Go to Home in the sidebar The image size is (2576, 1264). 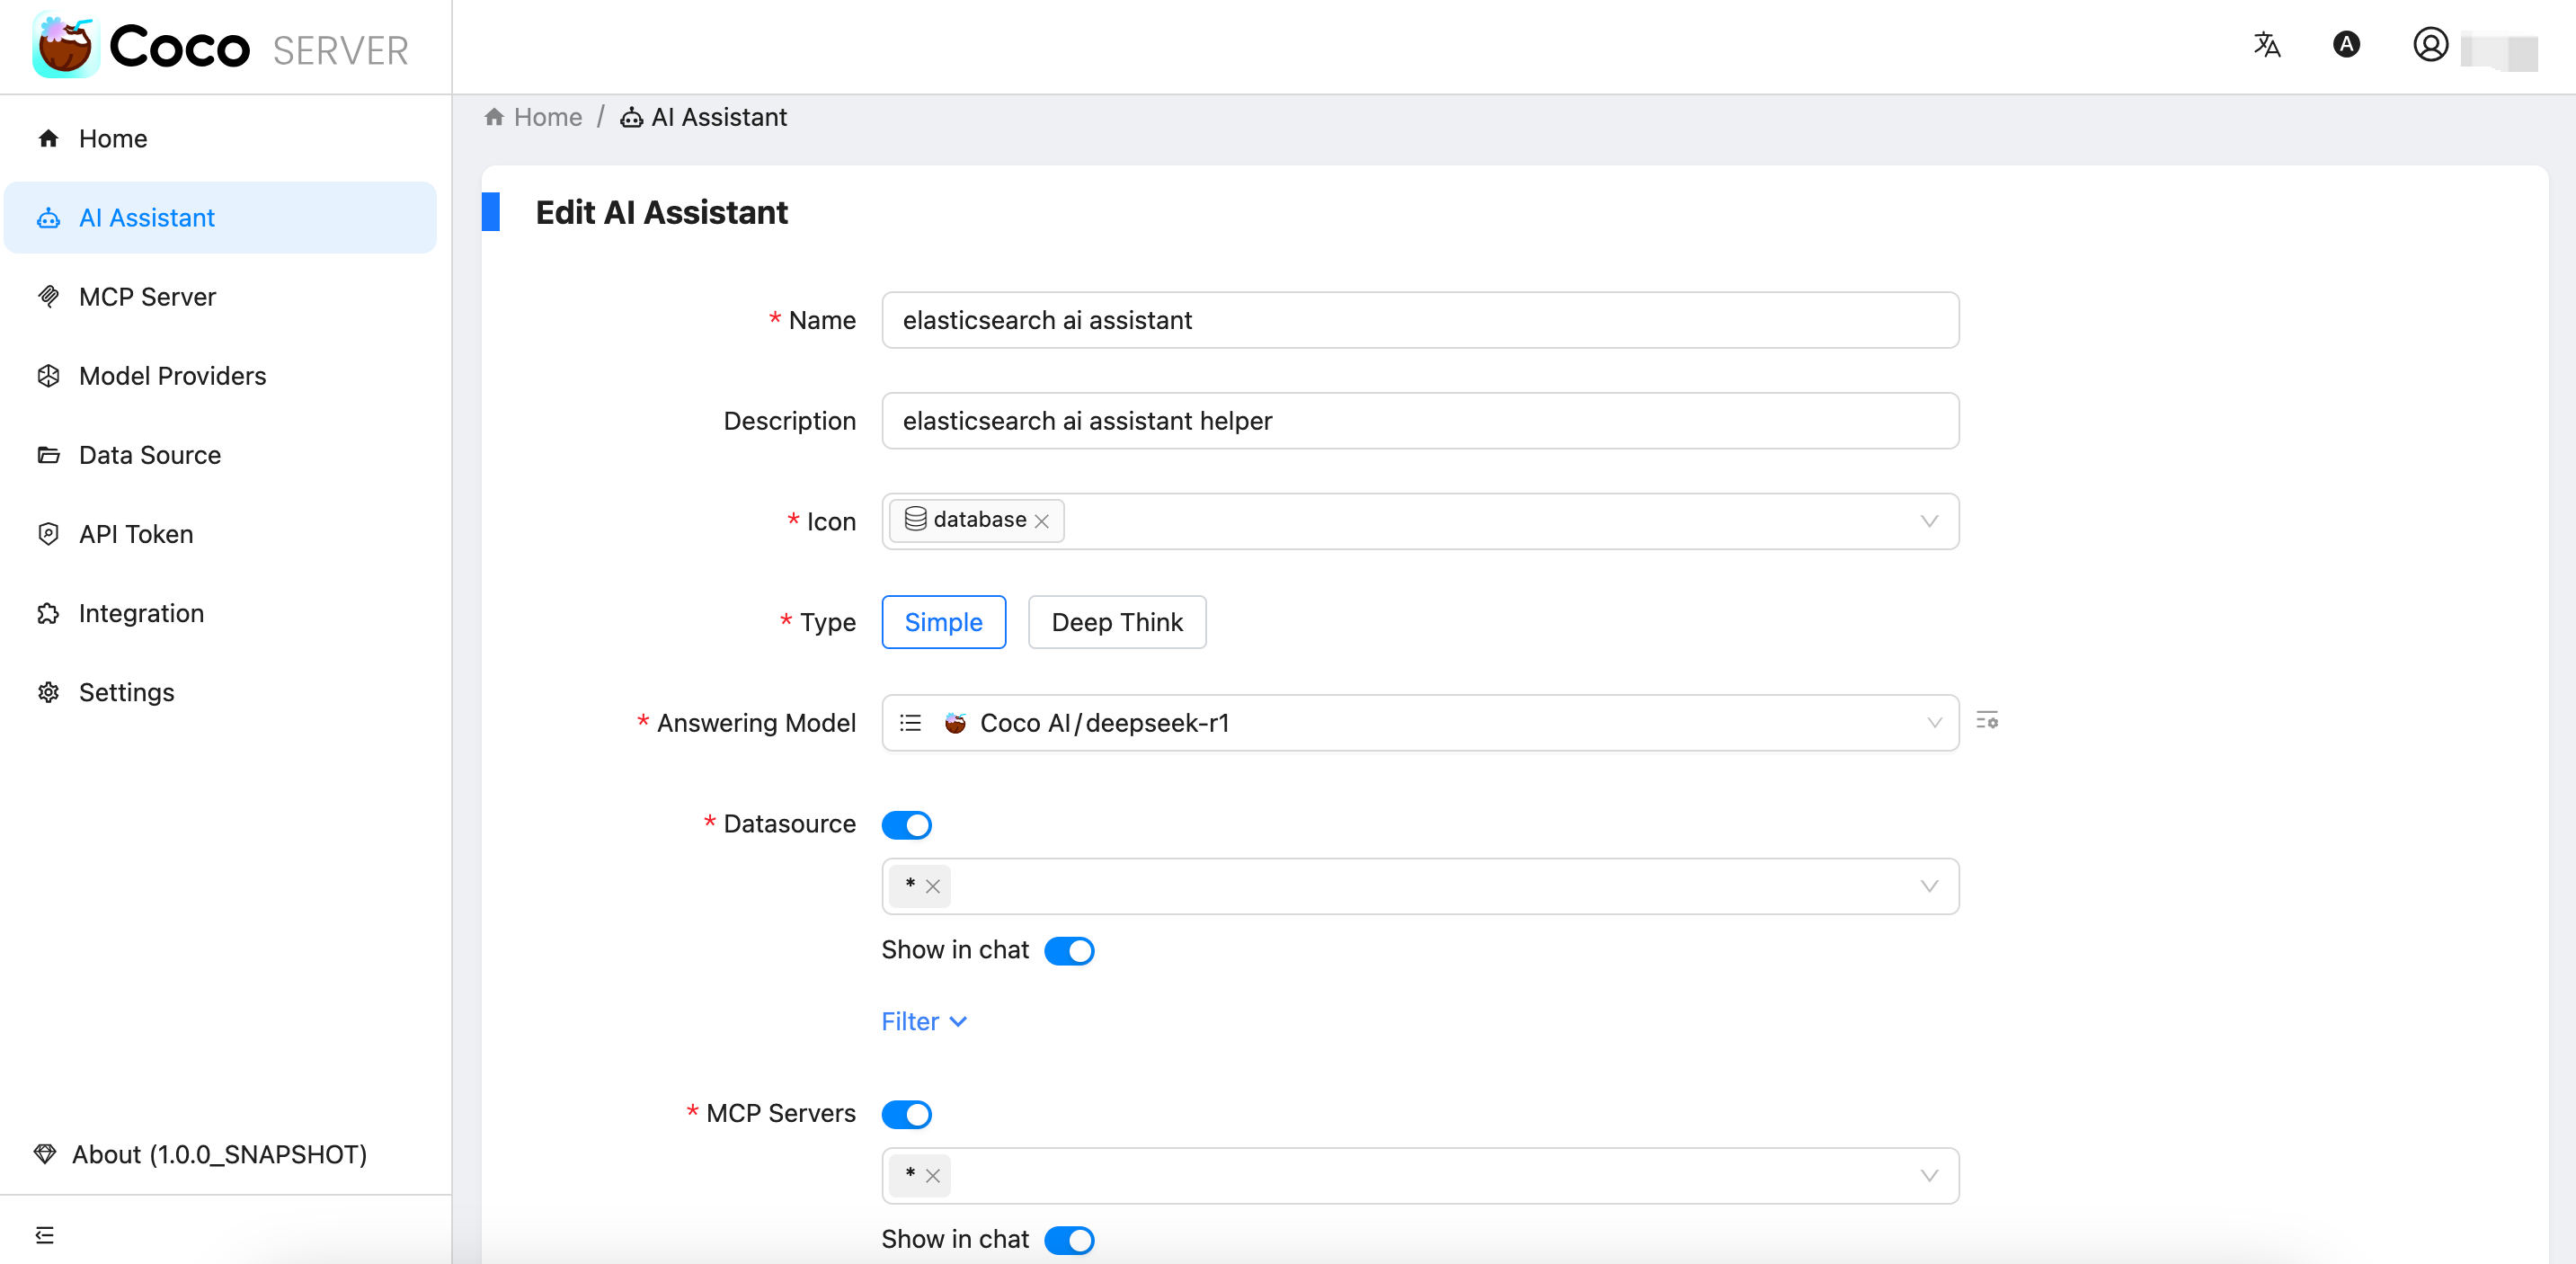(x=220, y=138)
